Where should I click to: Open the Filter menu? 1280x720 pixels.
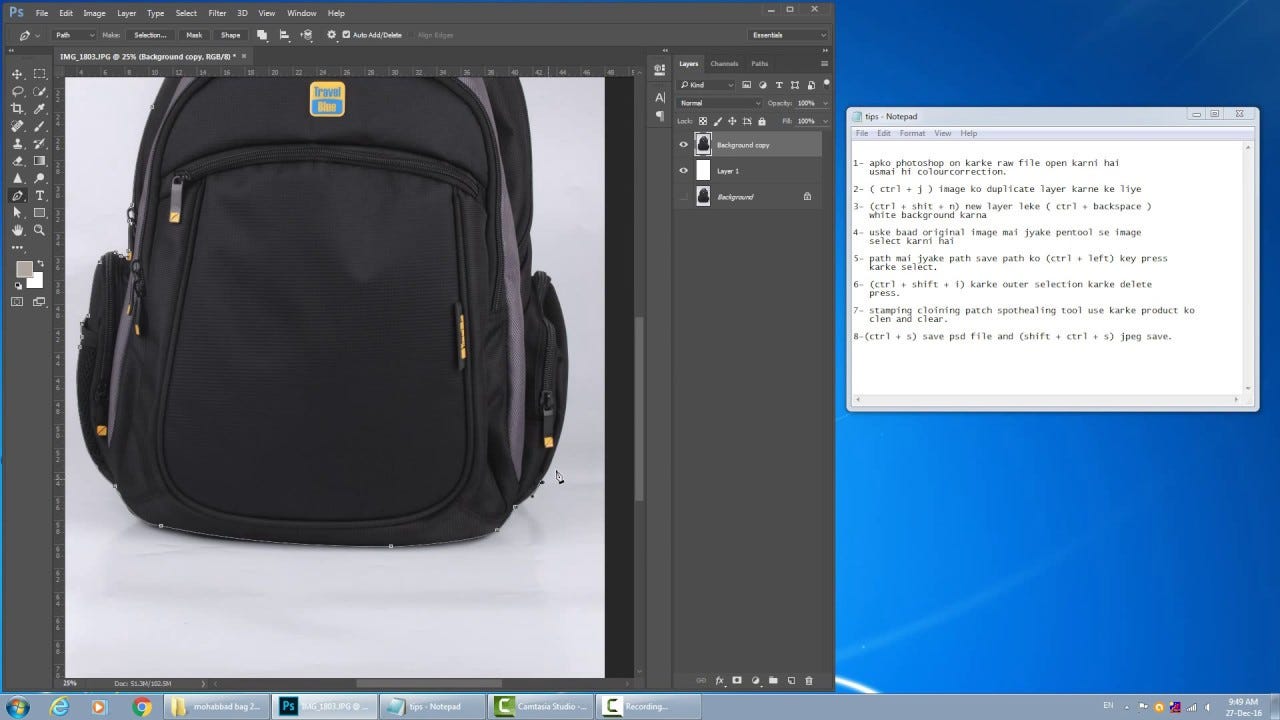click(x=217, y=13)
